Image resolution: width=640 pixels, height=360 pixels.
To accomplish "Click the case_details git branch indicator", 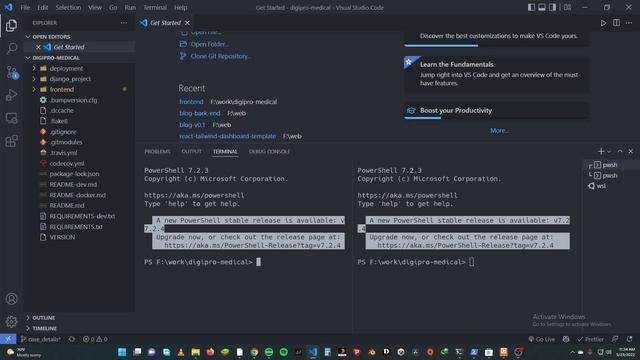I will (x=40, y=339).
